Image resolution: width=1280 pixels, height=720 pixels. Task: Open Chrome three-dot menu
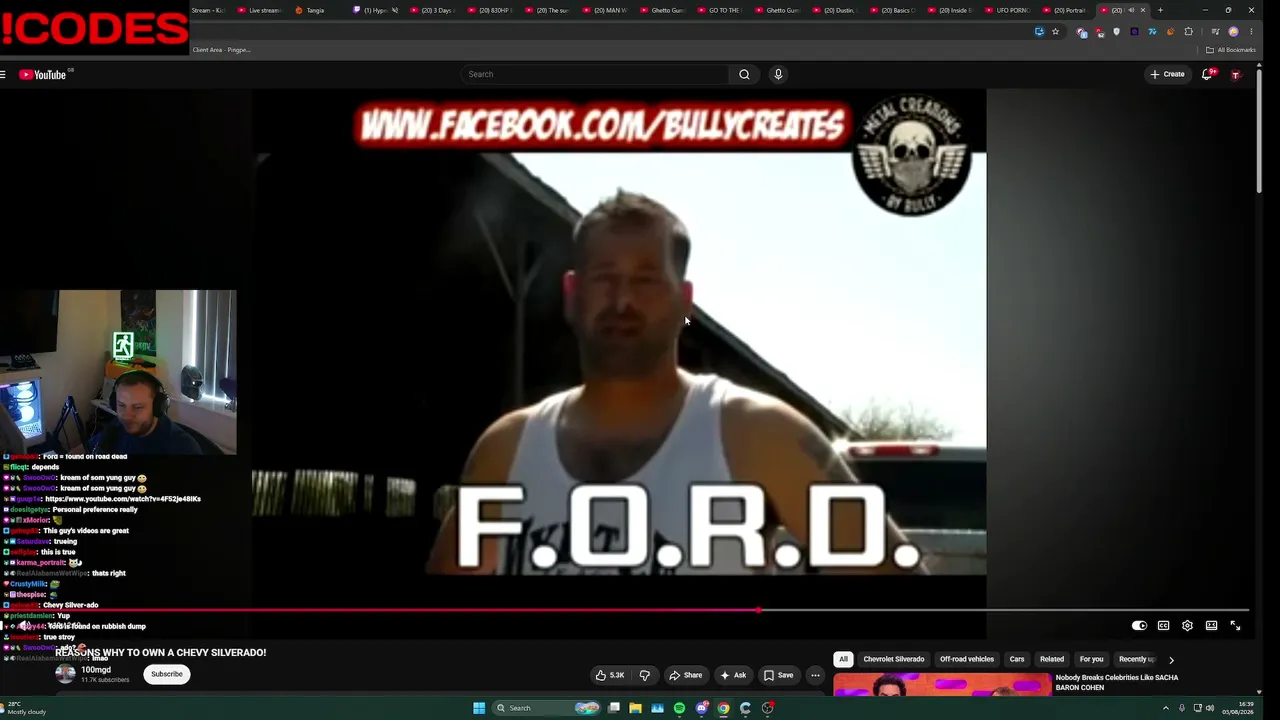(1251, 32)
